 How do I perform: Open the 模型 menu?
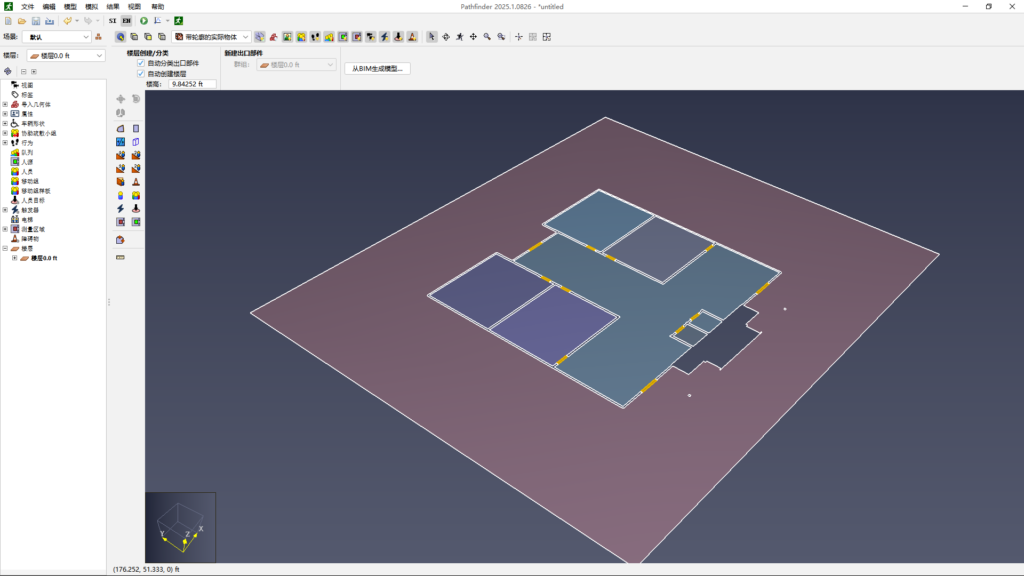(70, 6)
